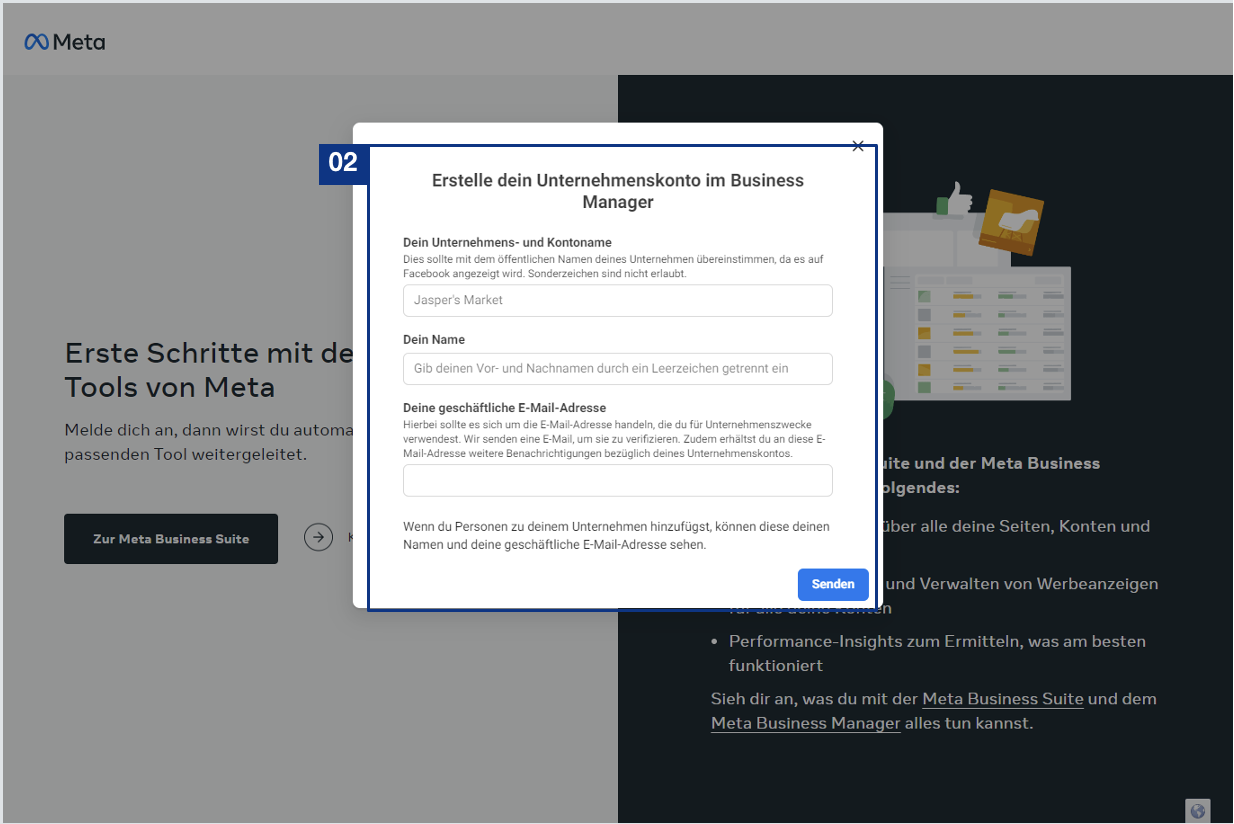The width and height of the screenshot is (1234, 824).
Task: Focus the geschäftliche E-Mail-Adresse field
Action: pyautogui.click(x=617, y=480)
